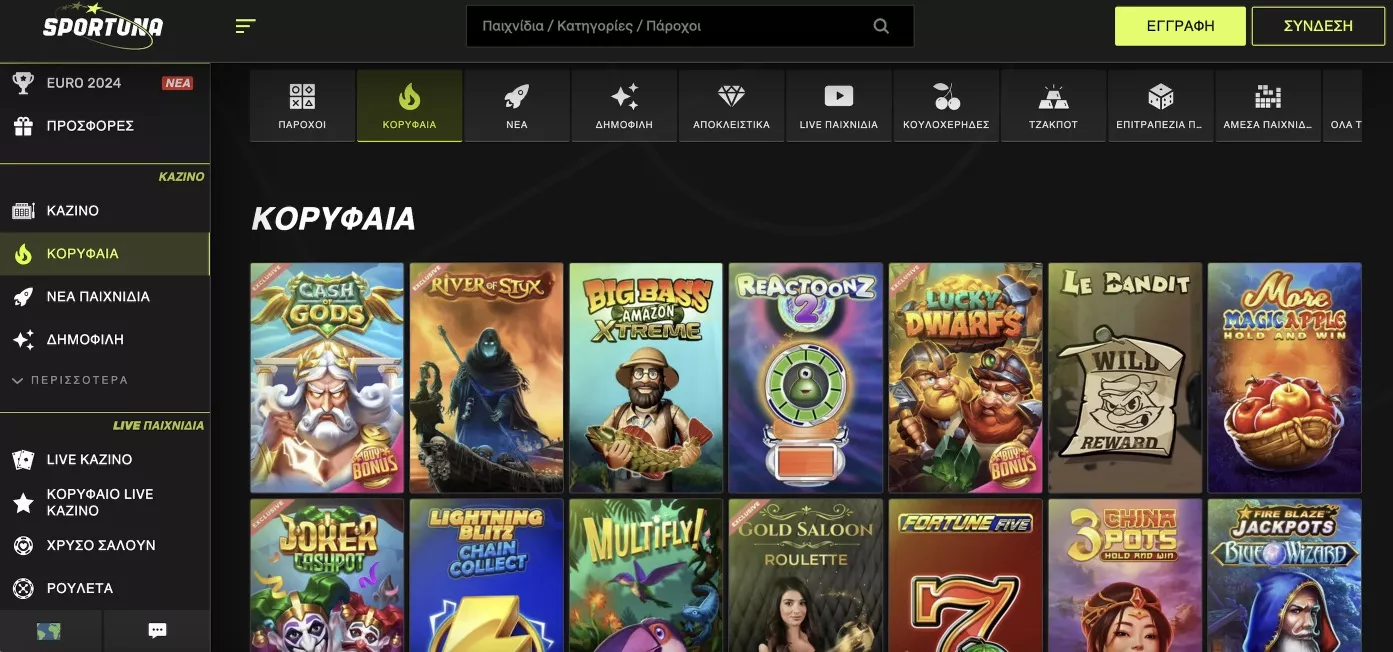
Task: Open the live chat bubble icon
Action: [157, 631]
